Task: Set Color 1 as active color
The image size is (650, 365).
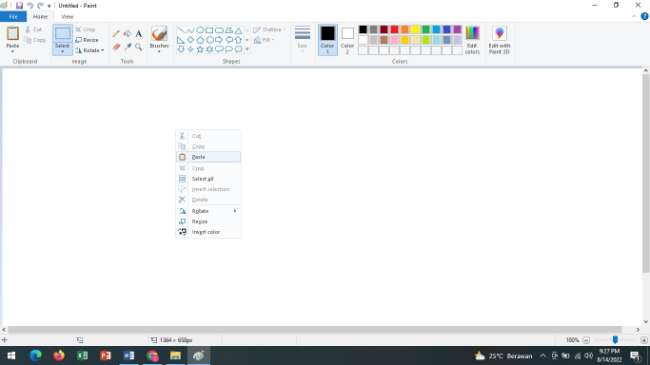Action: [x=327, y=40]
